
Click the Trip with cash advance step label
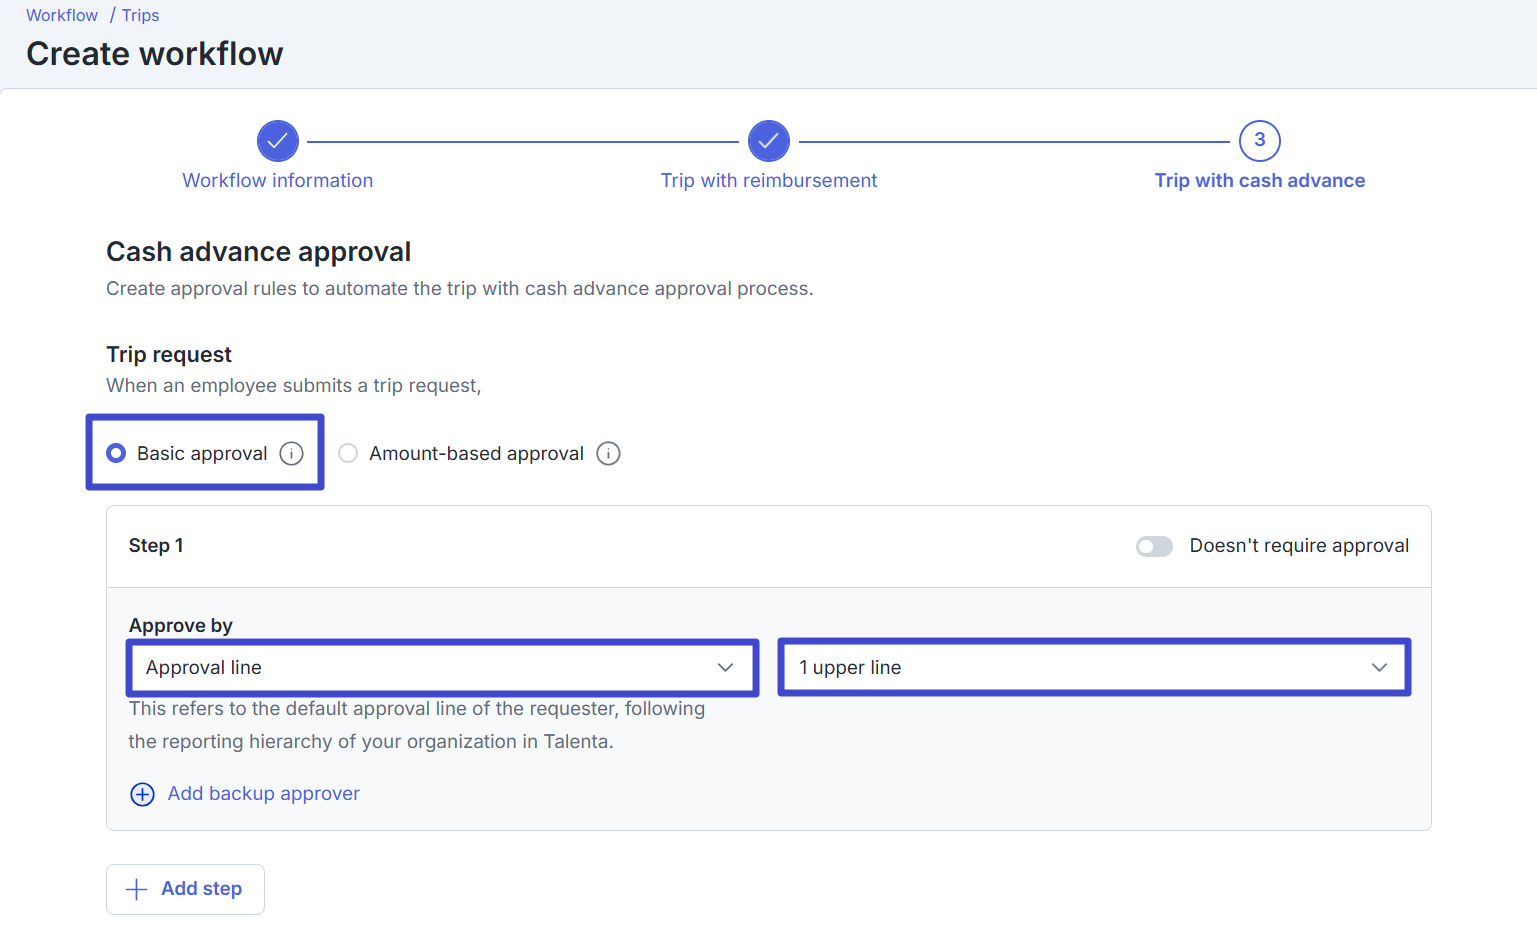tap(1259, 181)
